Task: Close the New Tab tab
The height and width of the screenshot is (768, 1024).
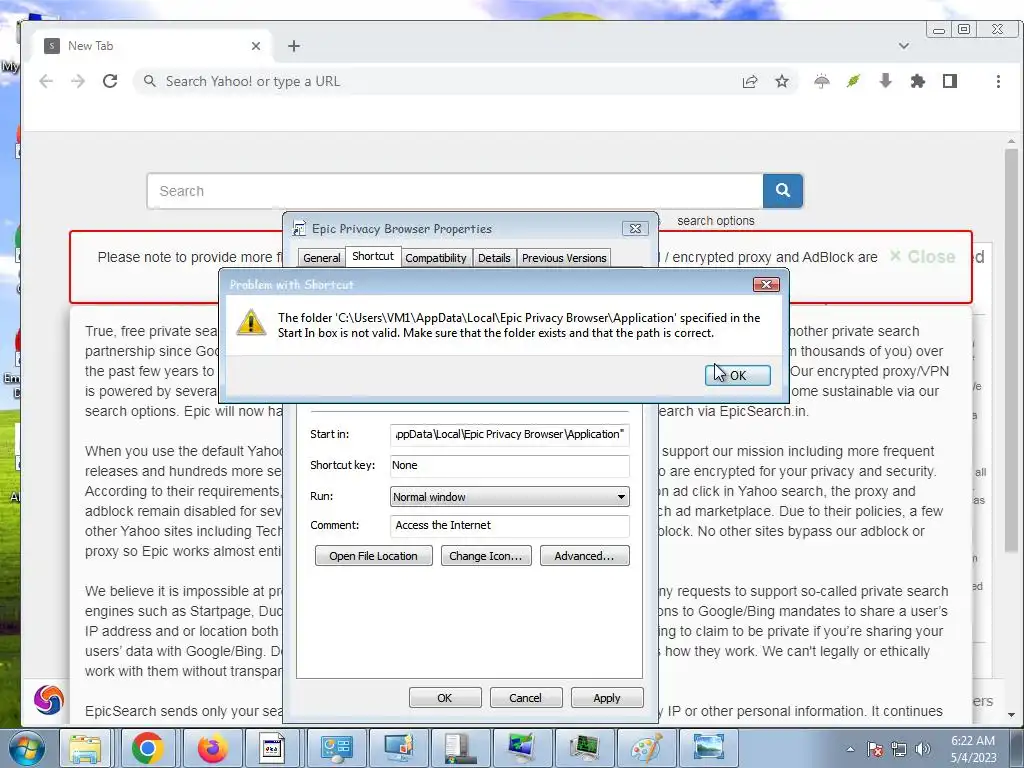Action: [256, 46]
